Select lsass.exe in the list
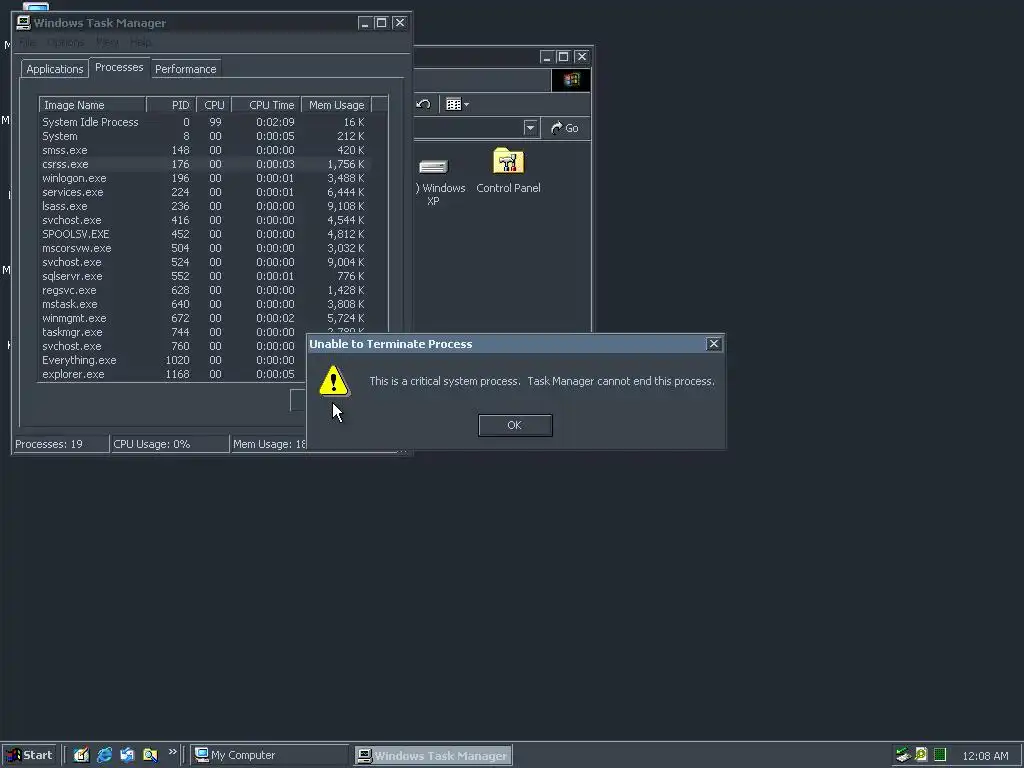 pos(204,206)
